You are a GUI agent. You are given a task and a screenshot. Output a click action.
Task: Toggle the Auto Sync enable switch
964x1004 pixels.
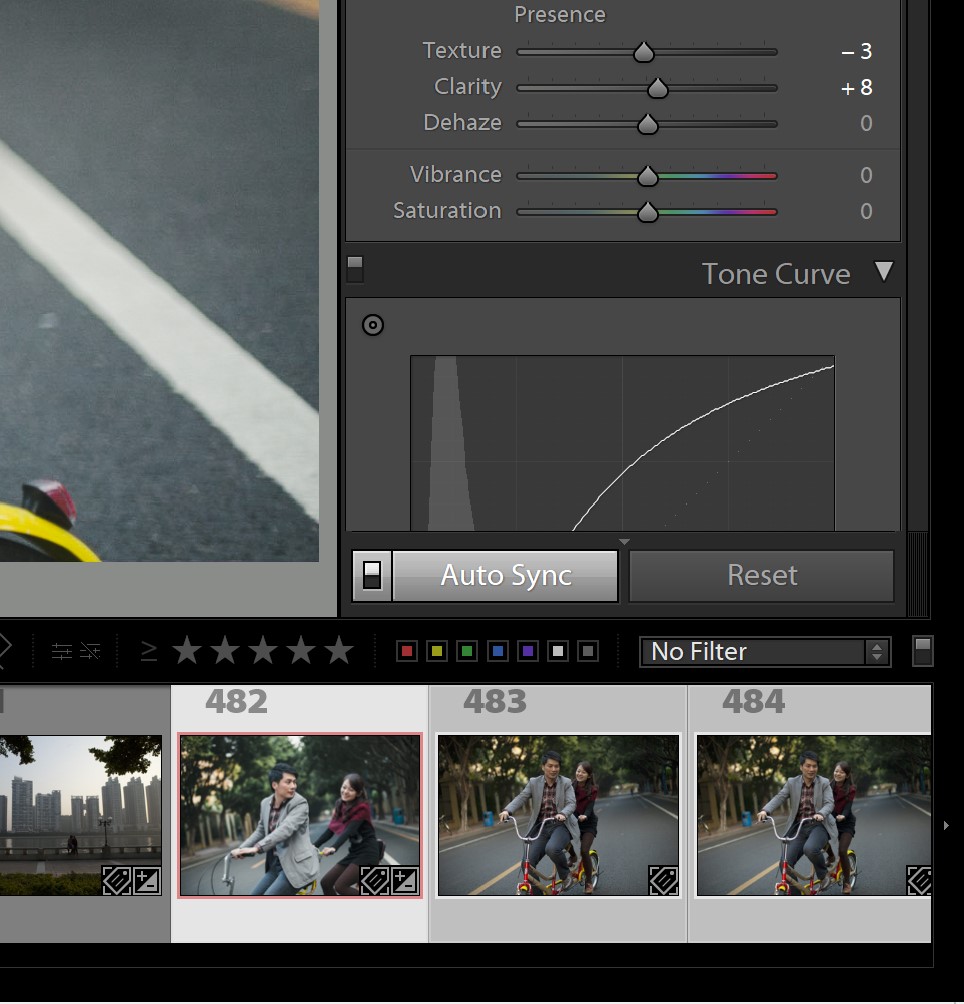[x=372, y=576]
